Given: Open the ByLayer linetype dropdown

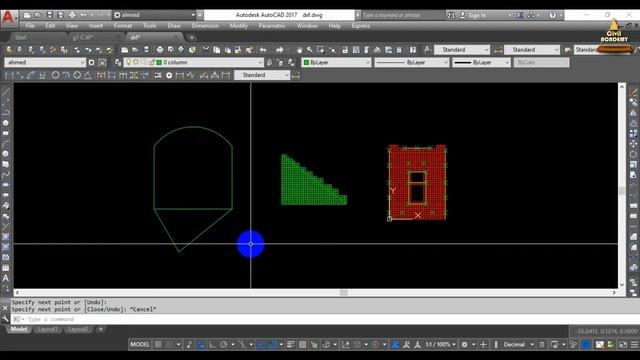Looking at the screenshot, I should pyautogui.click(x=411, y=62).
